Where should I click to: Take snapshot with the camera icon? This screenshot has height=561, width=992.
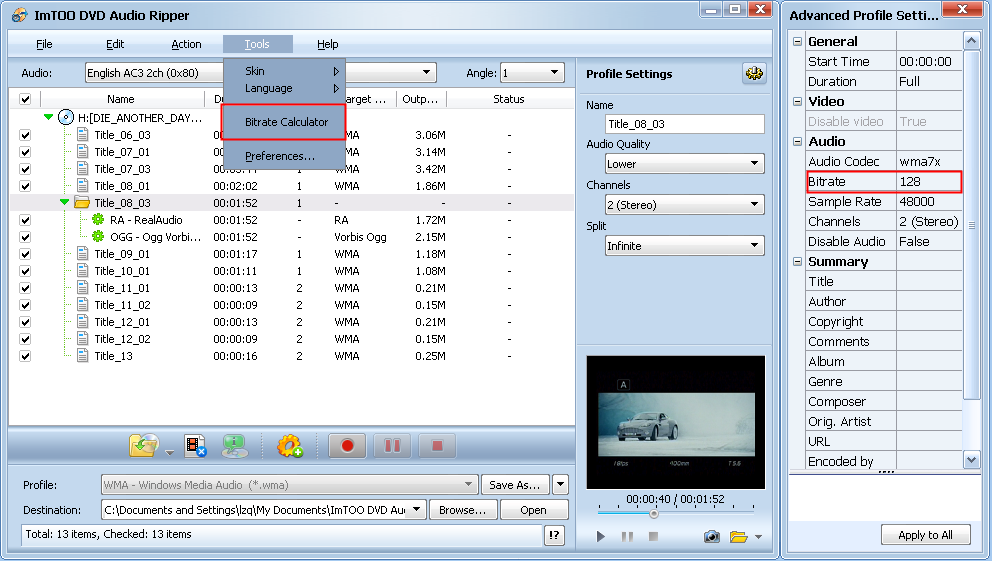pos(712,536)
